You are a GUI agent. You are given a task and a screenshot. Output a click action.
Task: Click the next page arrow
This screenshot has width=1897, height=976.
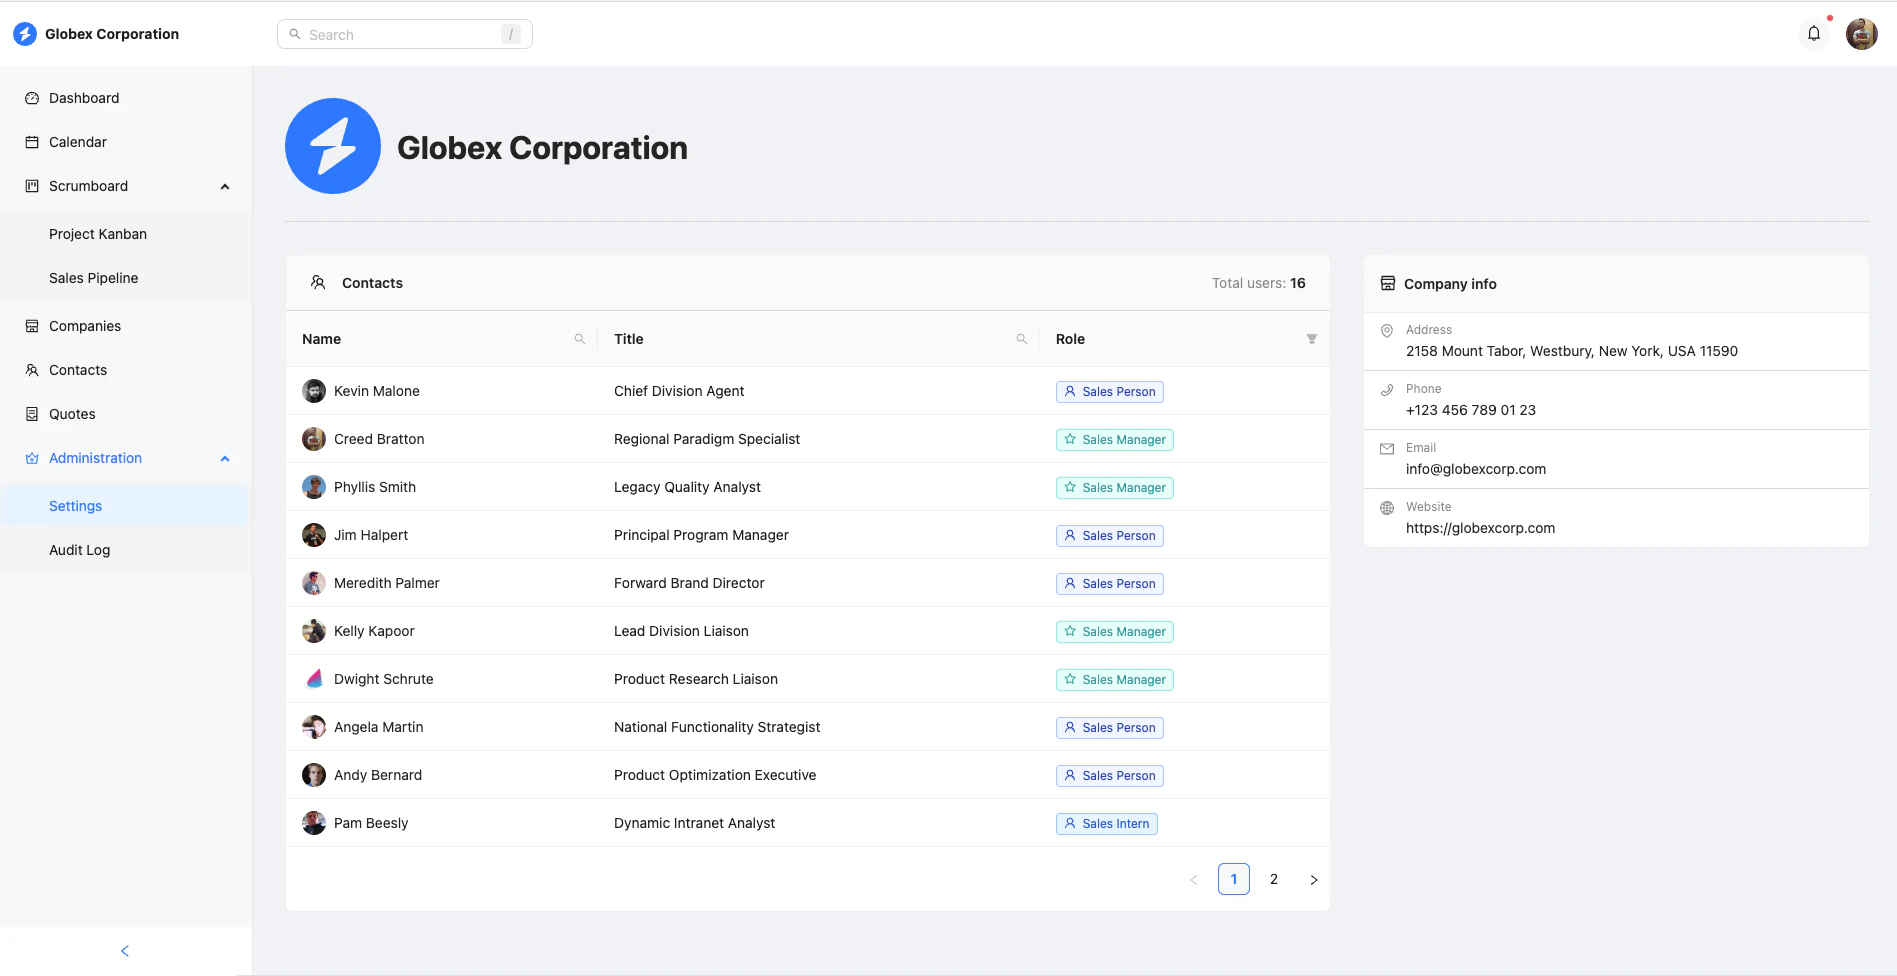(1313, 879)
